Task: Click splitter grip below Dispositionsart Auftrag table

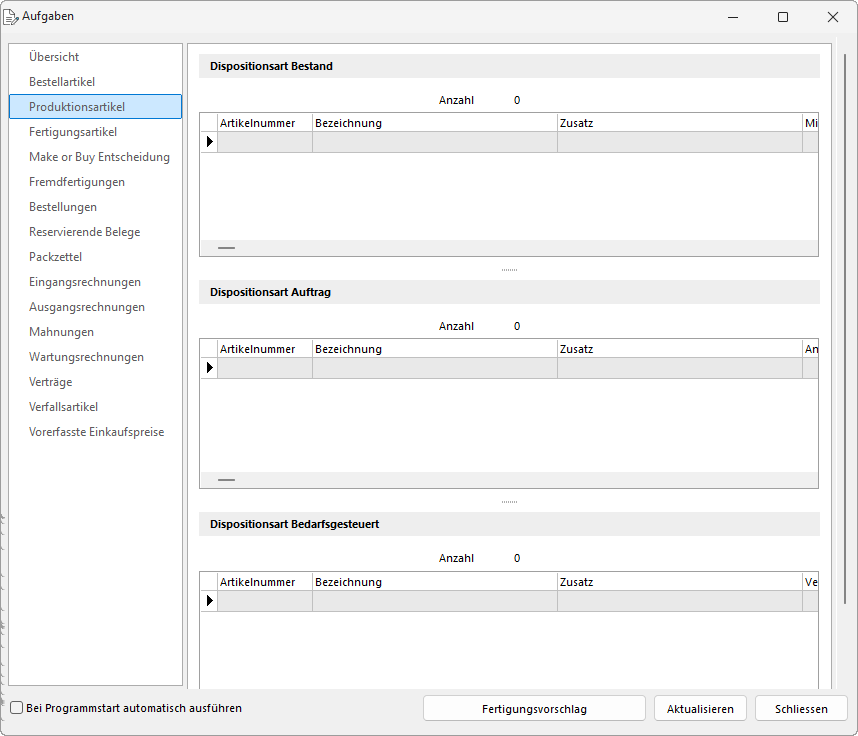Action: tap(509, 502)
